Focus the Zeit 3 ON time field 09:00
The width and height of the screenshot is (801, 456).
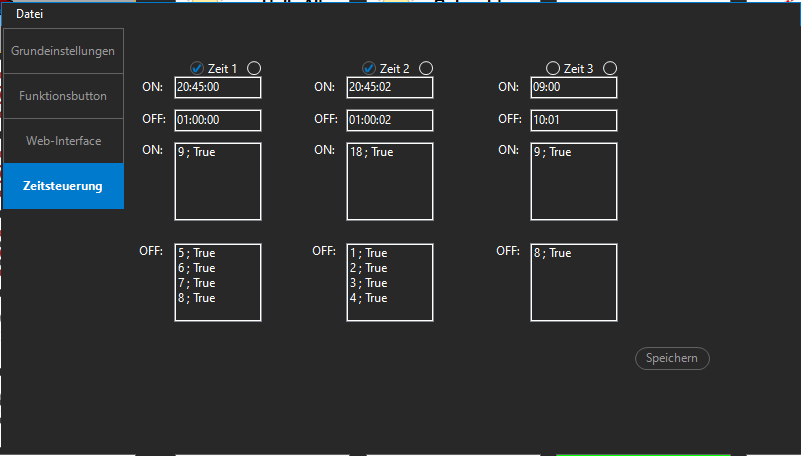pos(573,88)
